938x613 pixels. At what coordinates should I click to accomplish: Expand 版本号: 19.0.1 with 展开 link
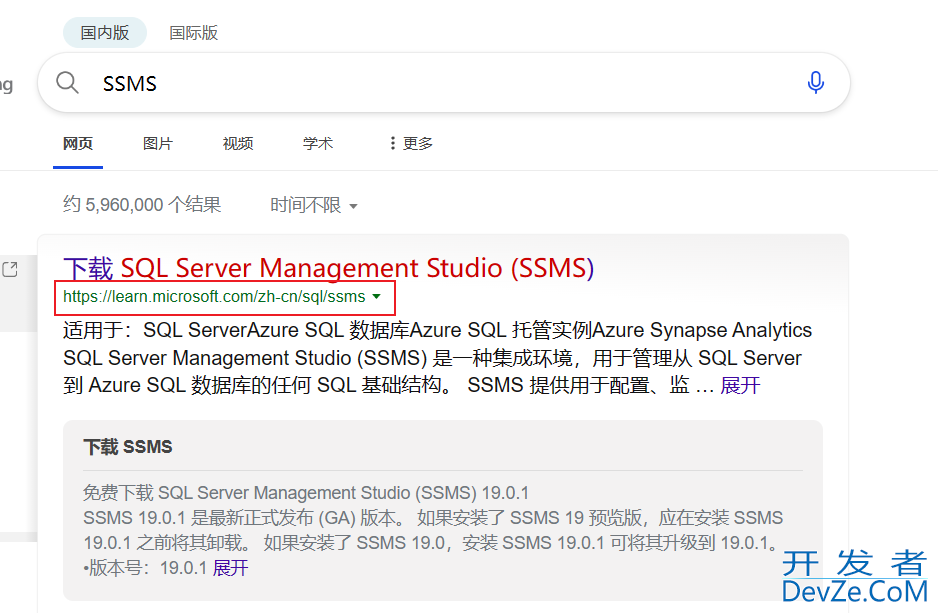coord(230,568)
